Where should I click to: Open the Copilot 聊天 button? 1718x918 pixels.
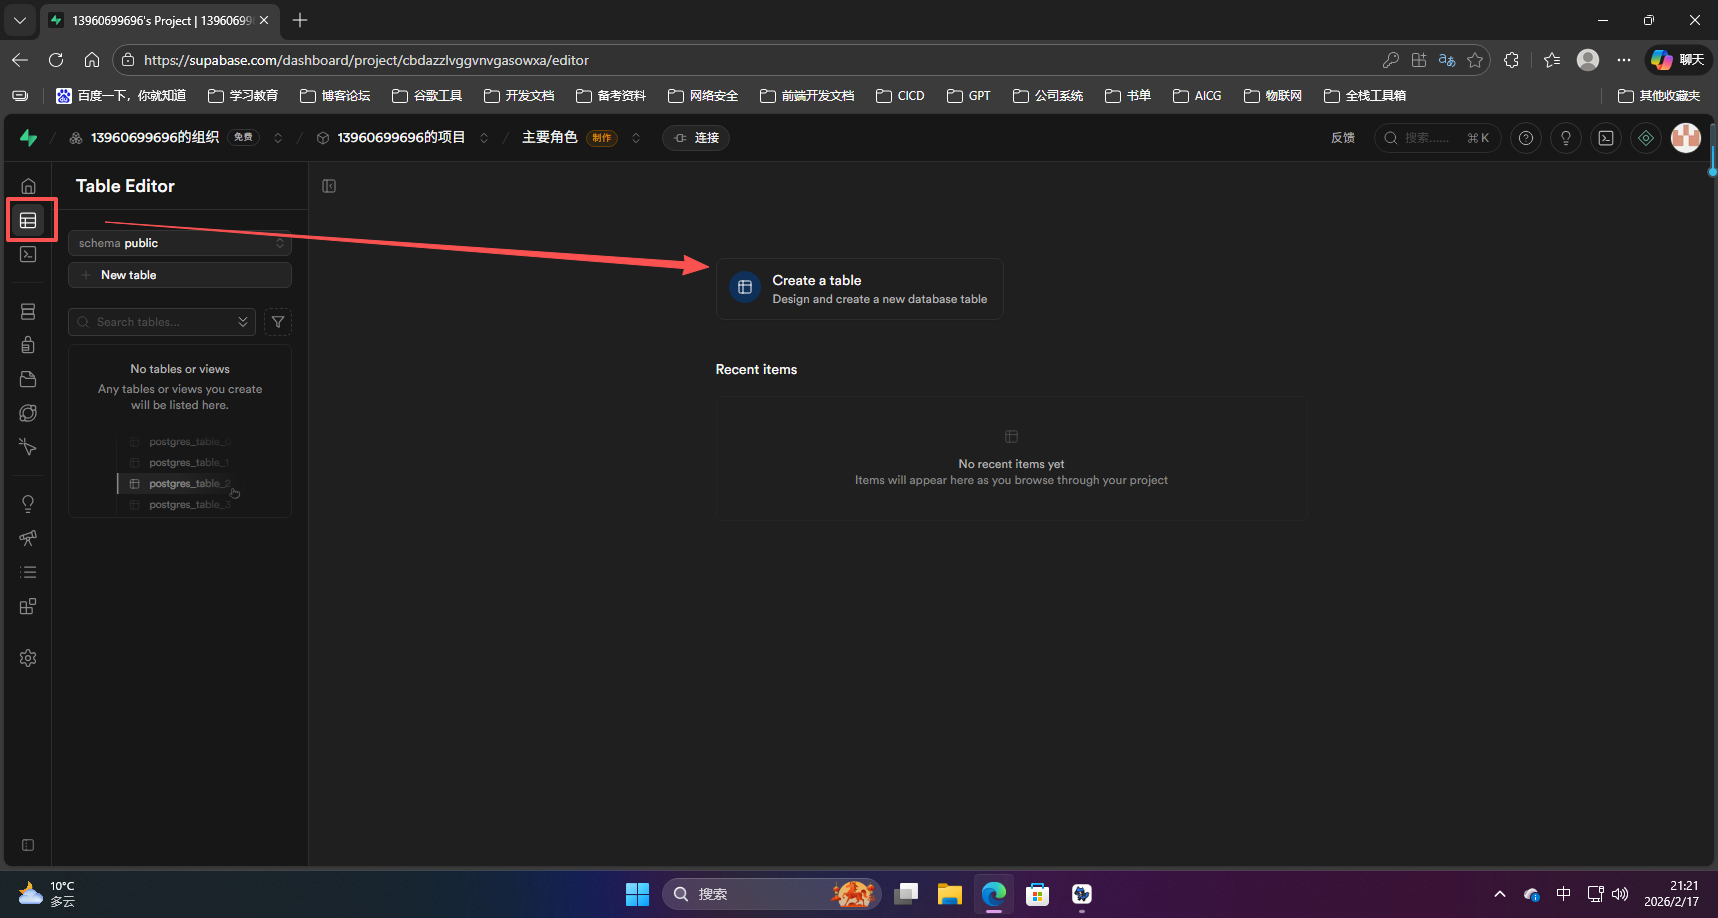tap(1678, 60)
